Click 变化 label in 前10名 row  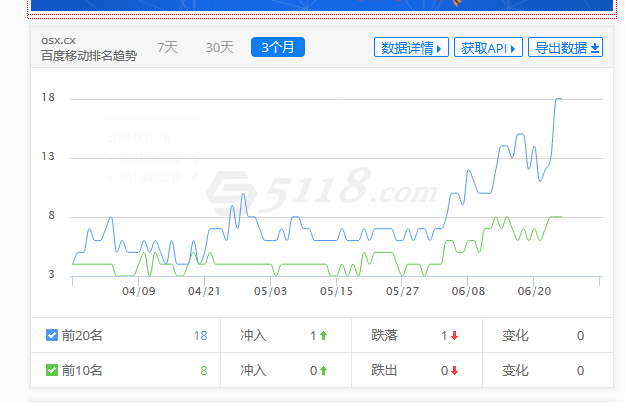click(x=515, y=370)
